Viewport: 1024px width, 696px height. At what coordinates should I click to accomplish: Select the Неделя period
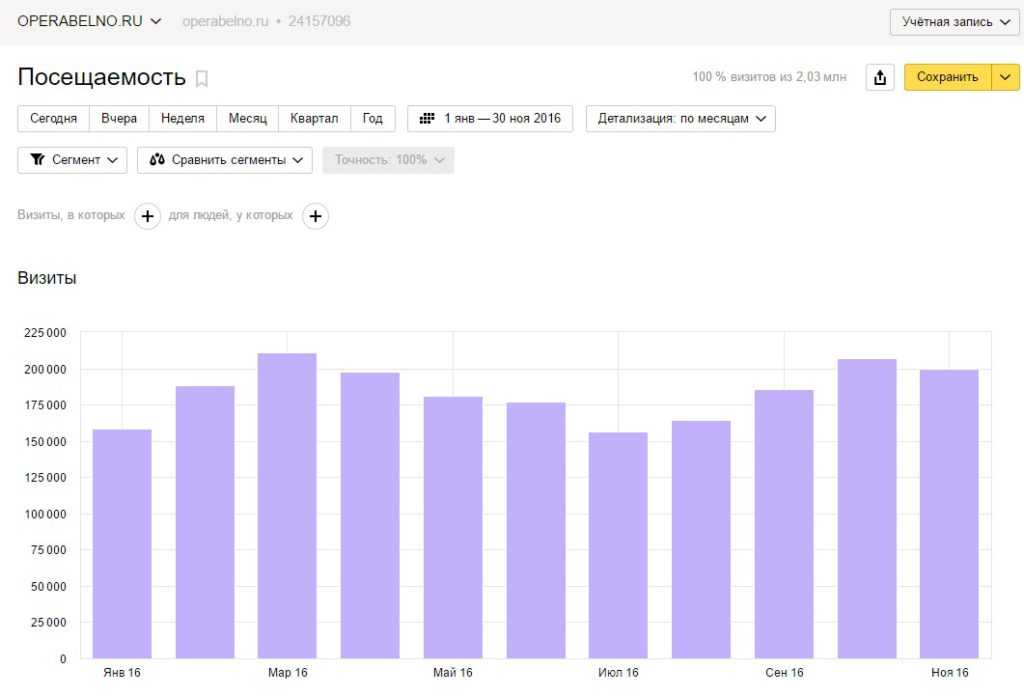[x=183, y=119]
